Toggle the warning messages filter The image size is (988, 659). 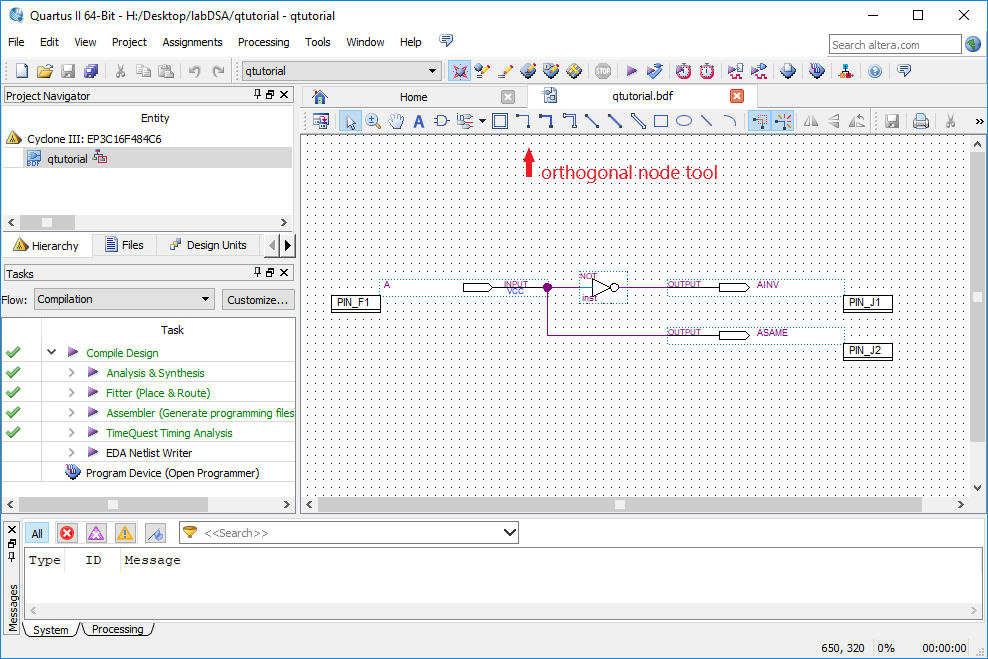coord(125,534)
